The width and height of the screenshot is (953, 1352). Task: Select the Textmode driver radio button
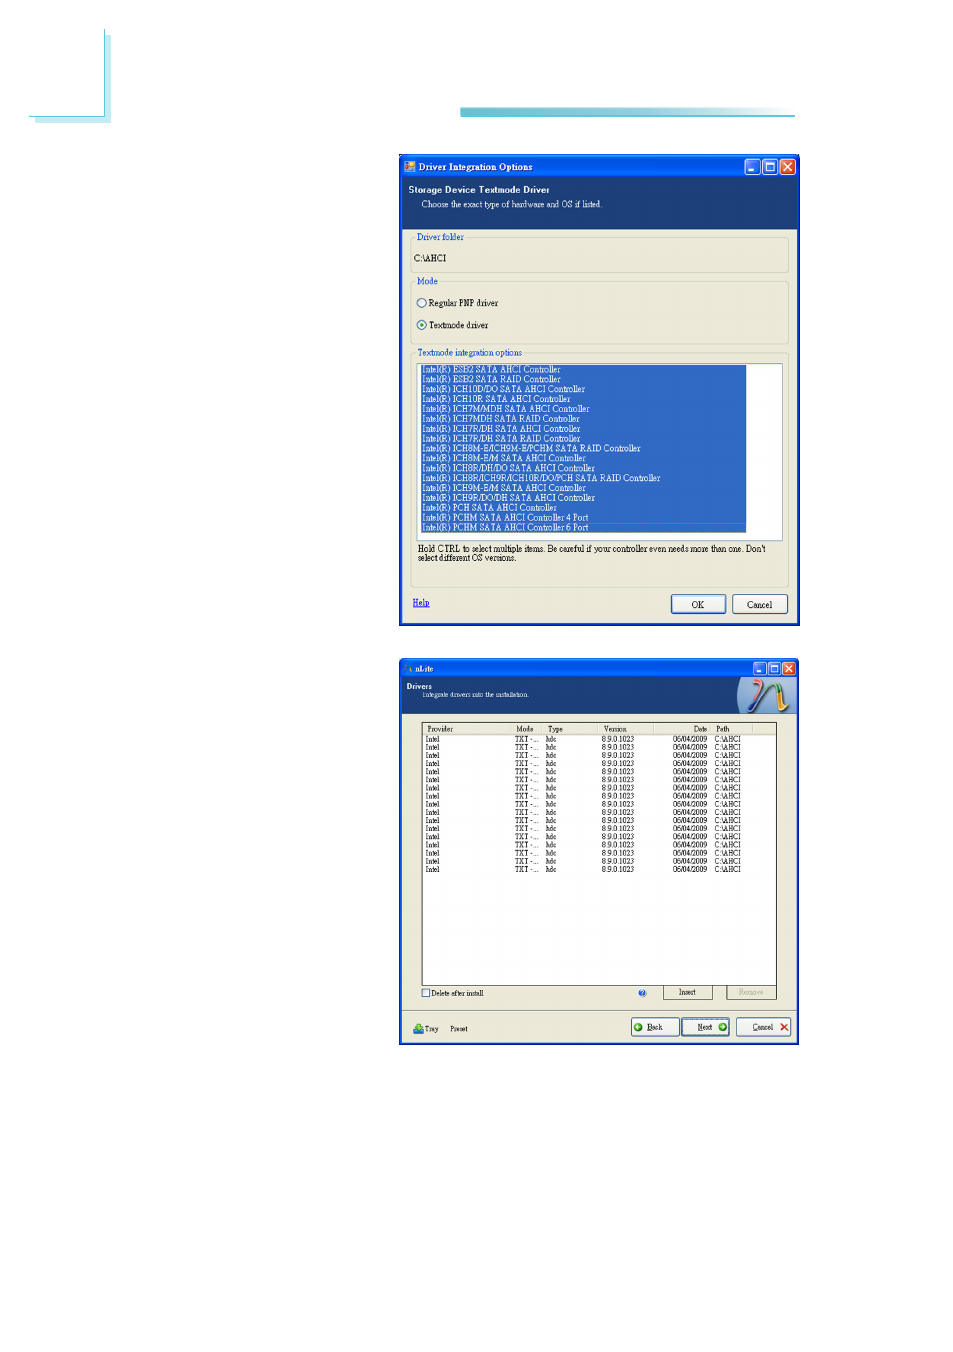coord(421,325)
